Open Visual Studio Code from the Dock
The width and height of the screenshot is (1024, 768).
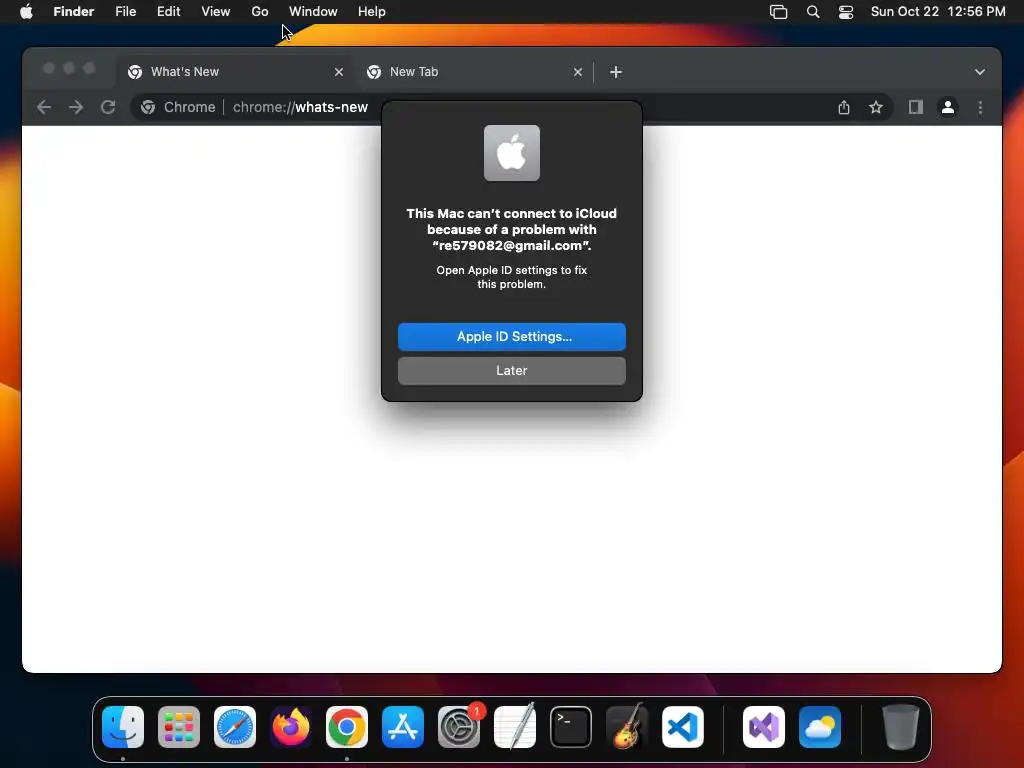[682, 727]
